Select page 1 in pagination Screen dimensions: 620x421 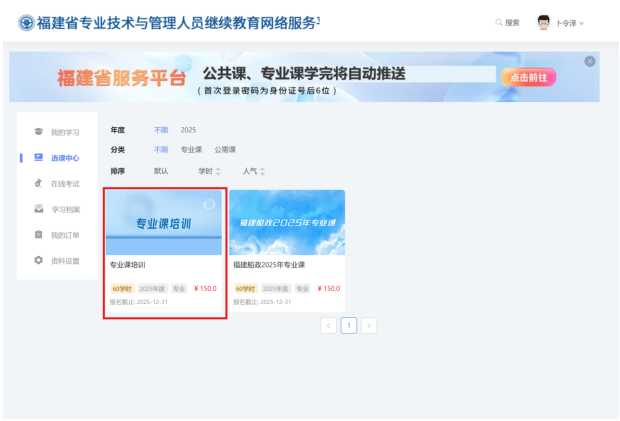click(349, 325)
